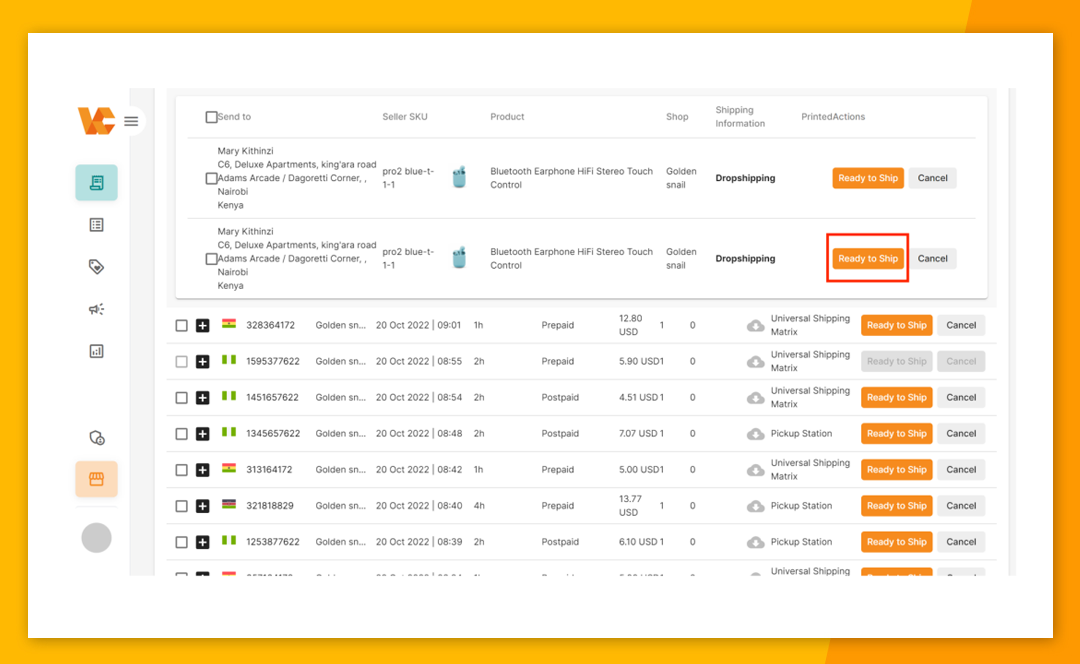Click the second blue earphone product thumbnail
This screenshot has height=664, width=1080.
459,258
